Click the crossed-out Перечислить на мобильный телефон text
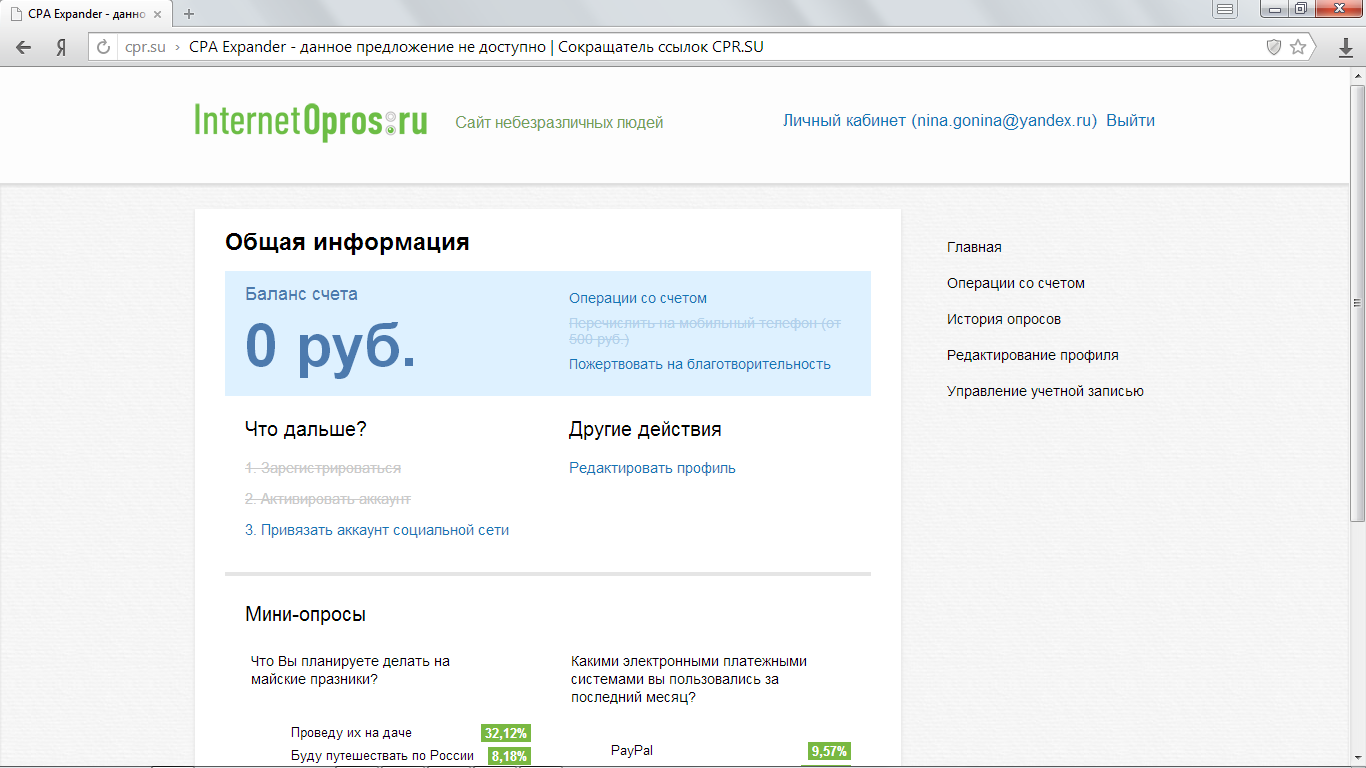1366x768 pixels. pos(705,331)
